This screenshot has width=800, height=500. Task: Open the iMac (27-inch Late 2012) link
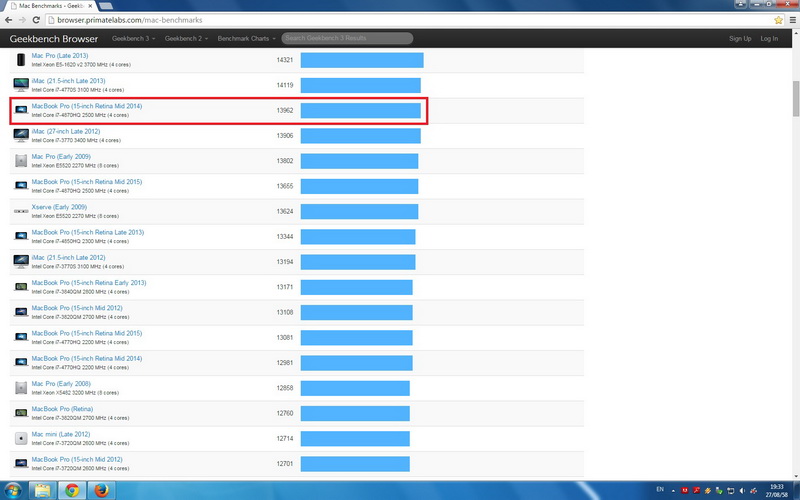tap(66, 131)
